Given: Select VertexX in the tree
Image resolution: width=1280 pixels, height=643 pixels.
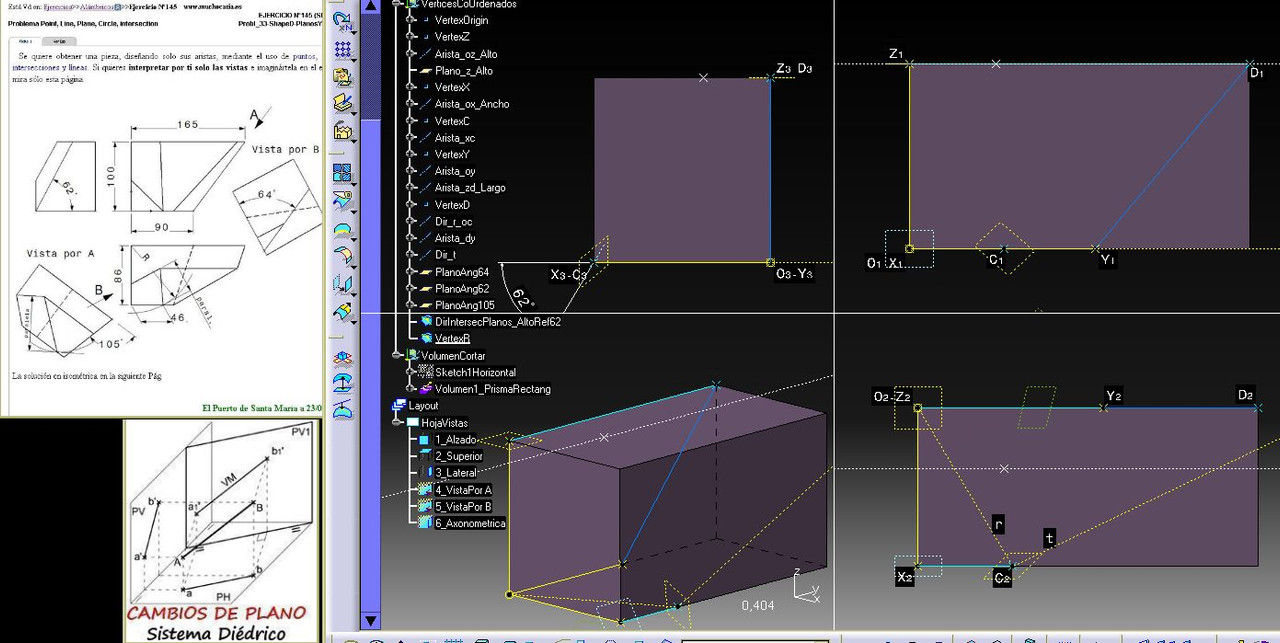Looking at the screenshot, I should point(452,87).
